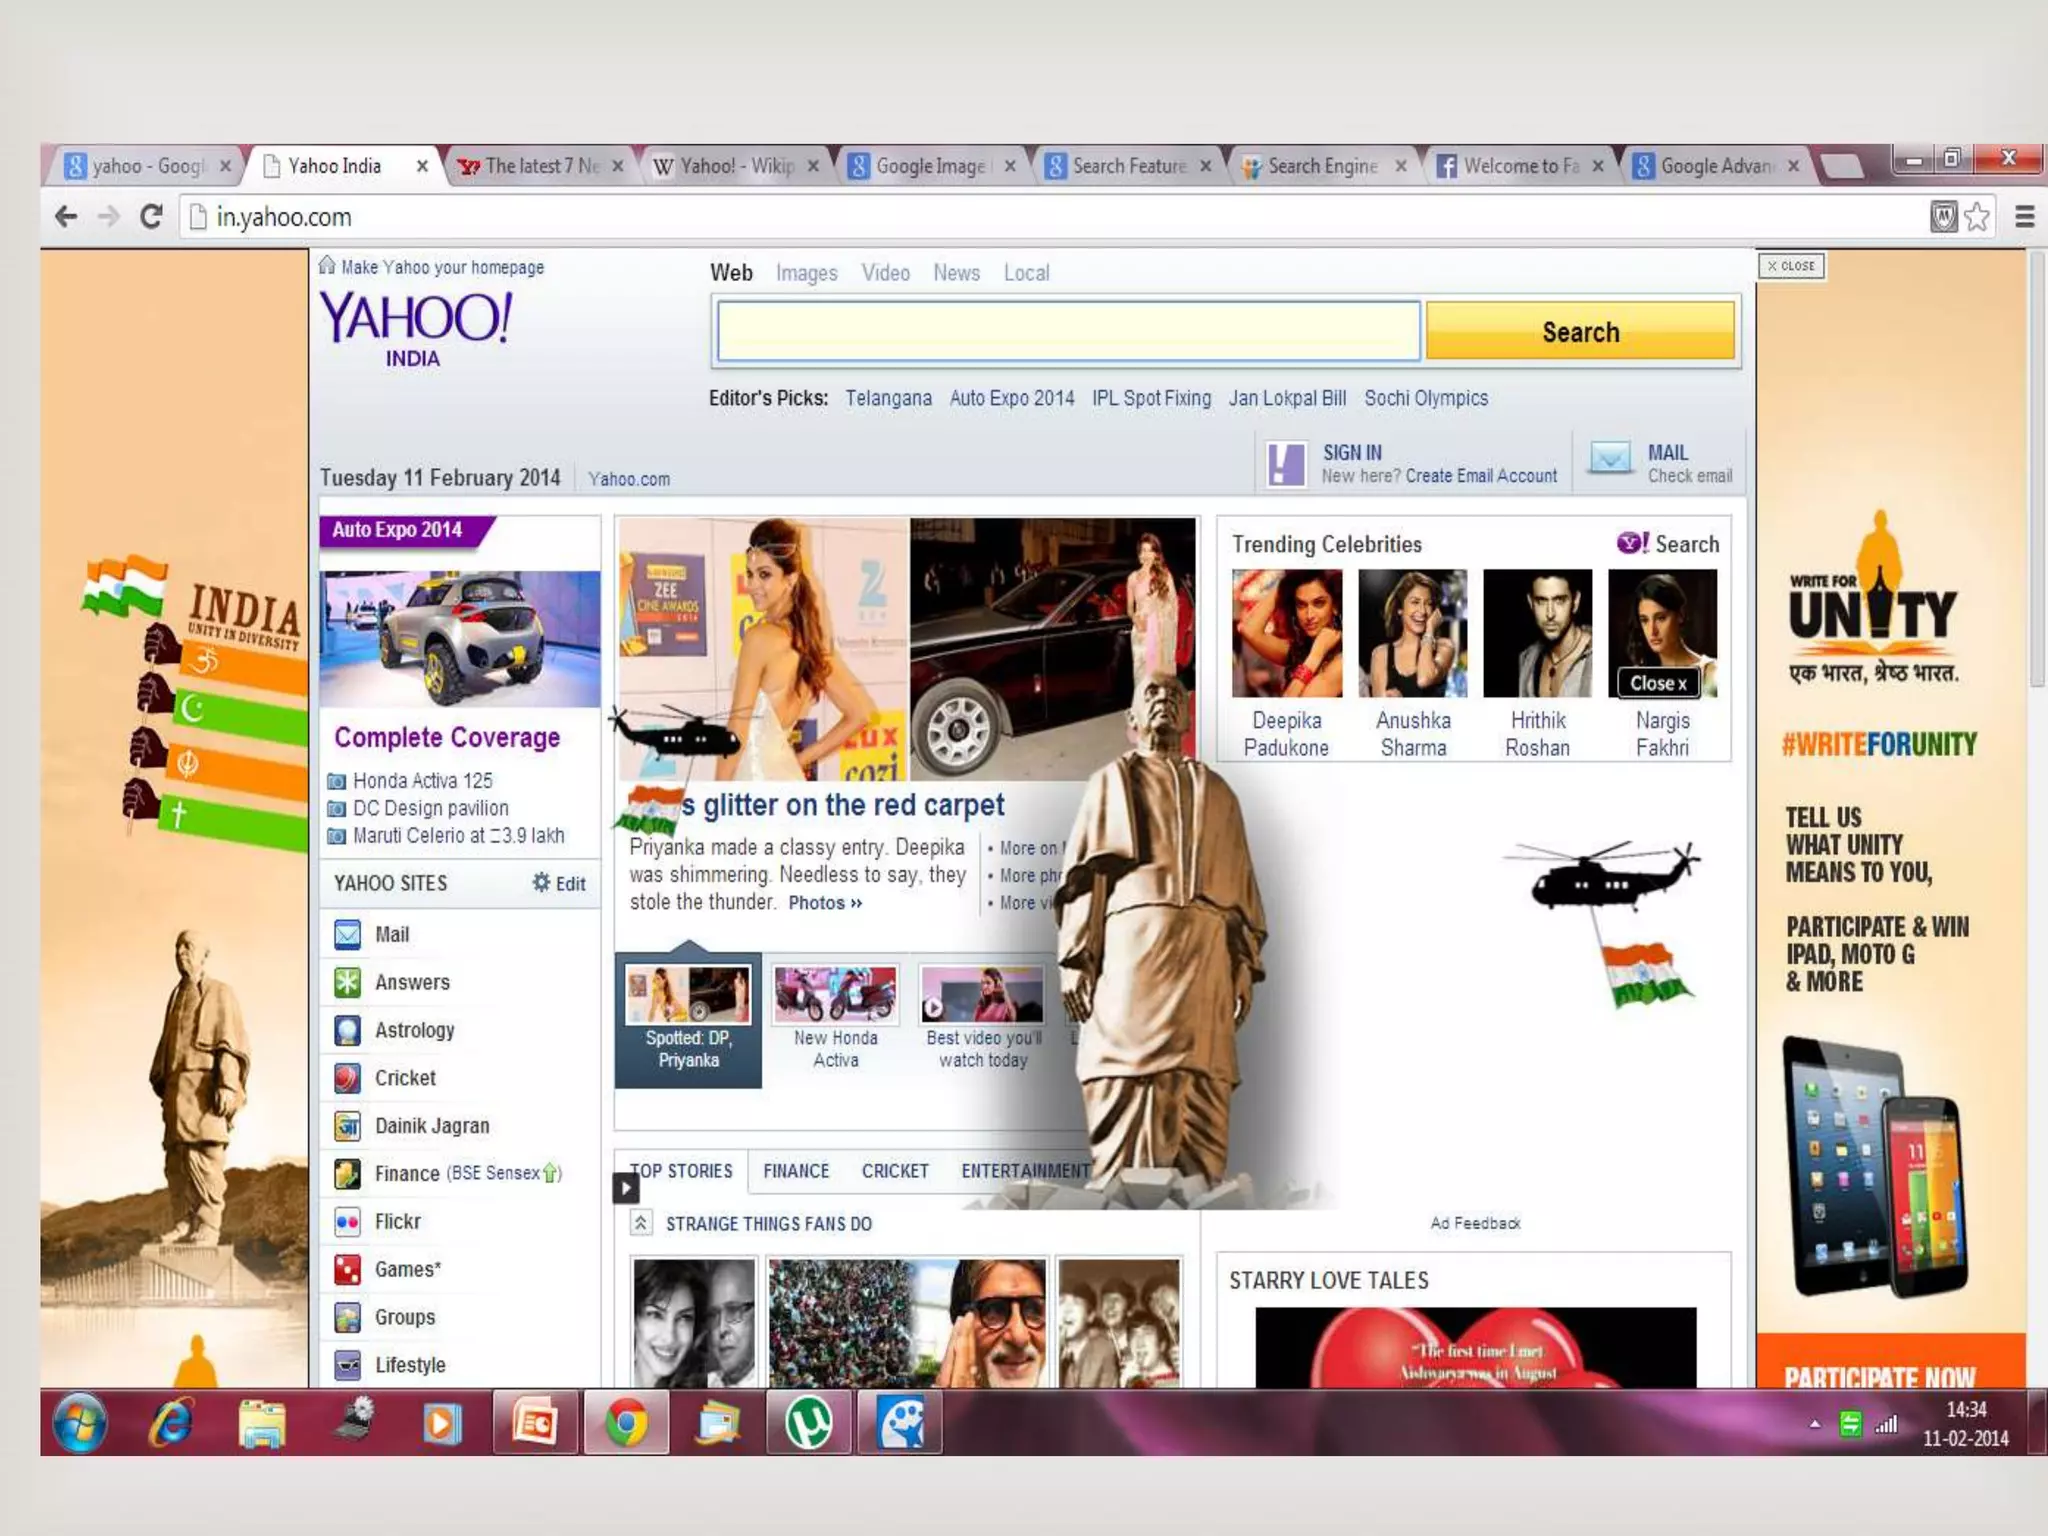Switch to the Images search tab
The width and height of the screenshot is (2048, 1536).
coord(806,273)
